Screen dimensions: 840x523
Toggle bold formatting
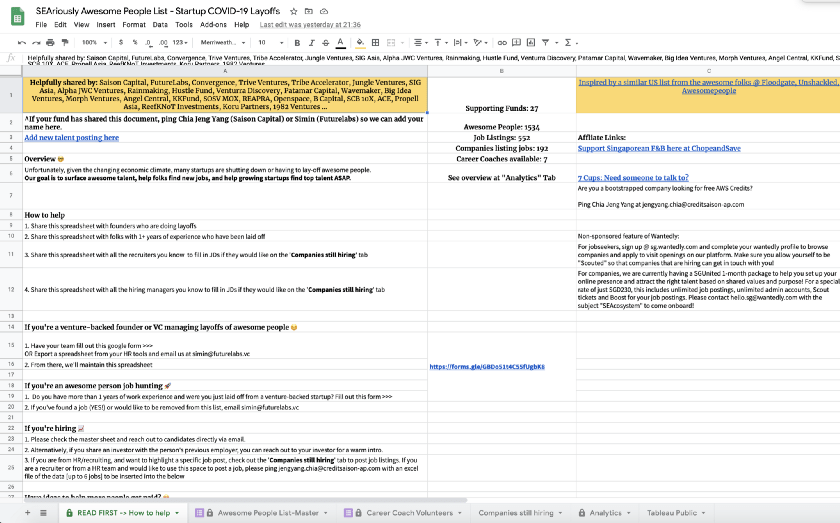pos(297,42)
